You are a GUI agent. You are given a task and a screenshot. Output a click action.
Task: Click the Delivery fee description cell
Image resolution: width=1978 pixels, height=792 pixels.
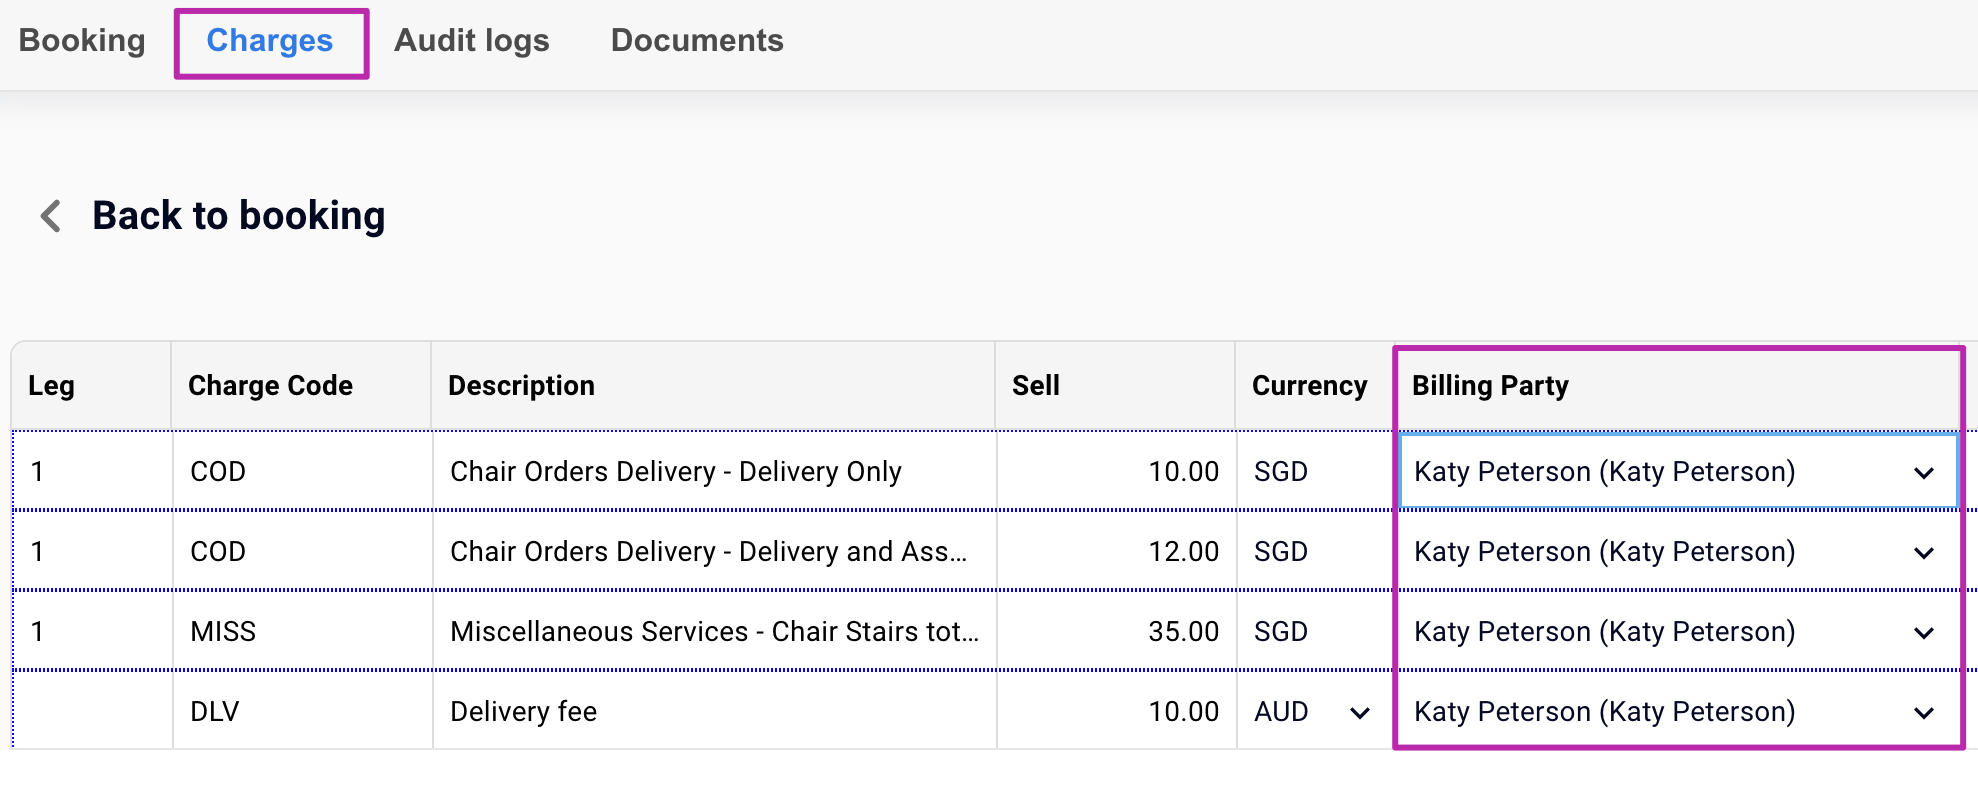pyautogui.click(x=714, y=711)
